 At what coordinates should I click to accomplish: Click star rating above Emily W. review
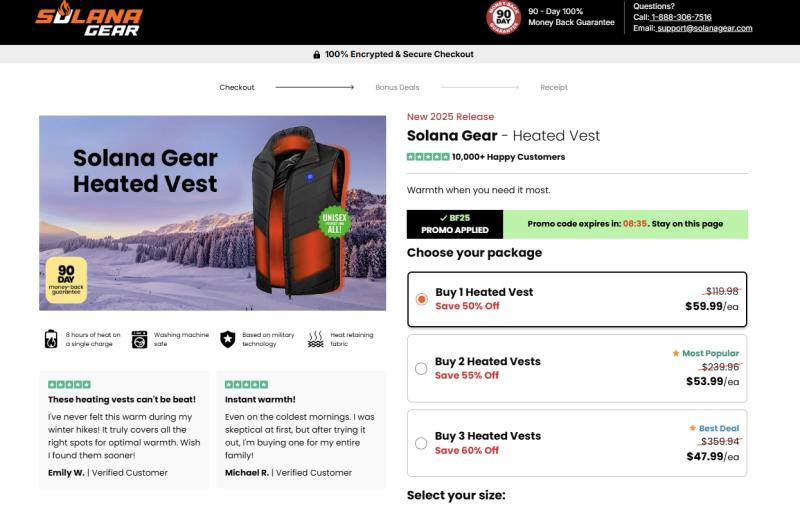point(69,385)
